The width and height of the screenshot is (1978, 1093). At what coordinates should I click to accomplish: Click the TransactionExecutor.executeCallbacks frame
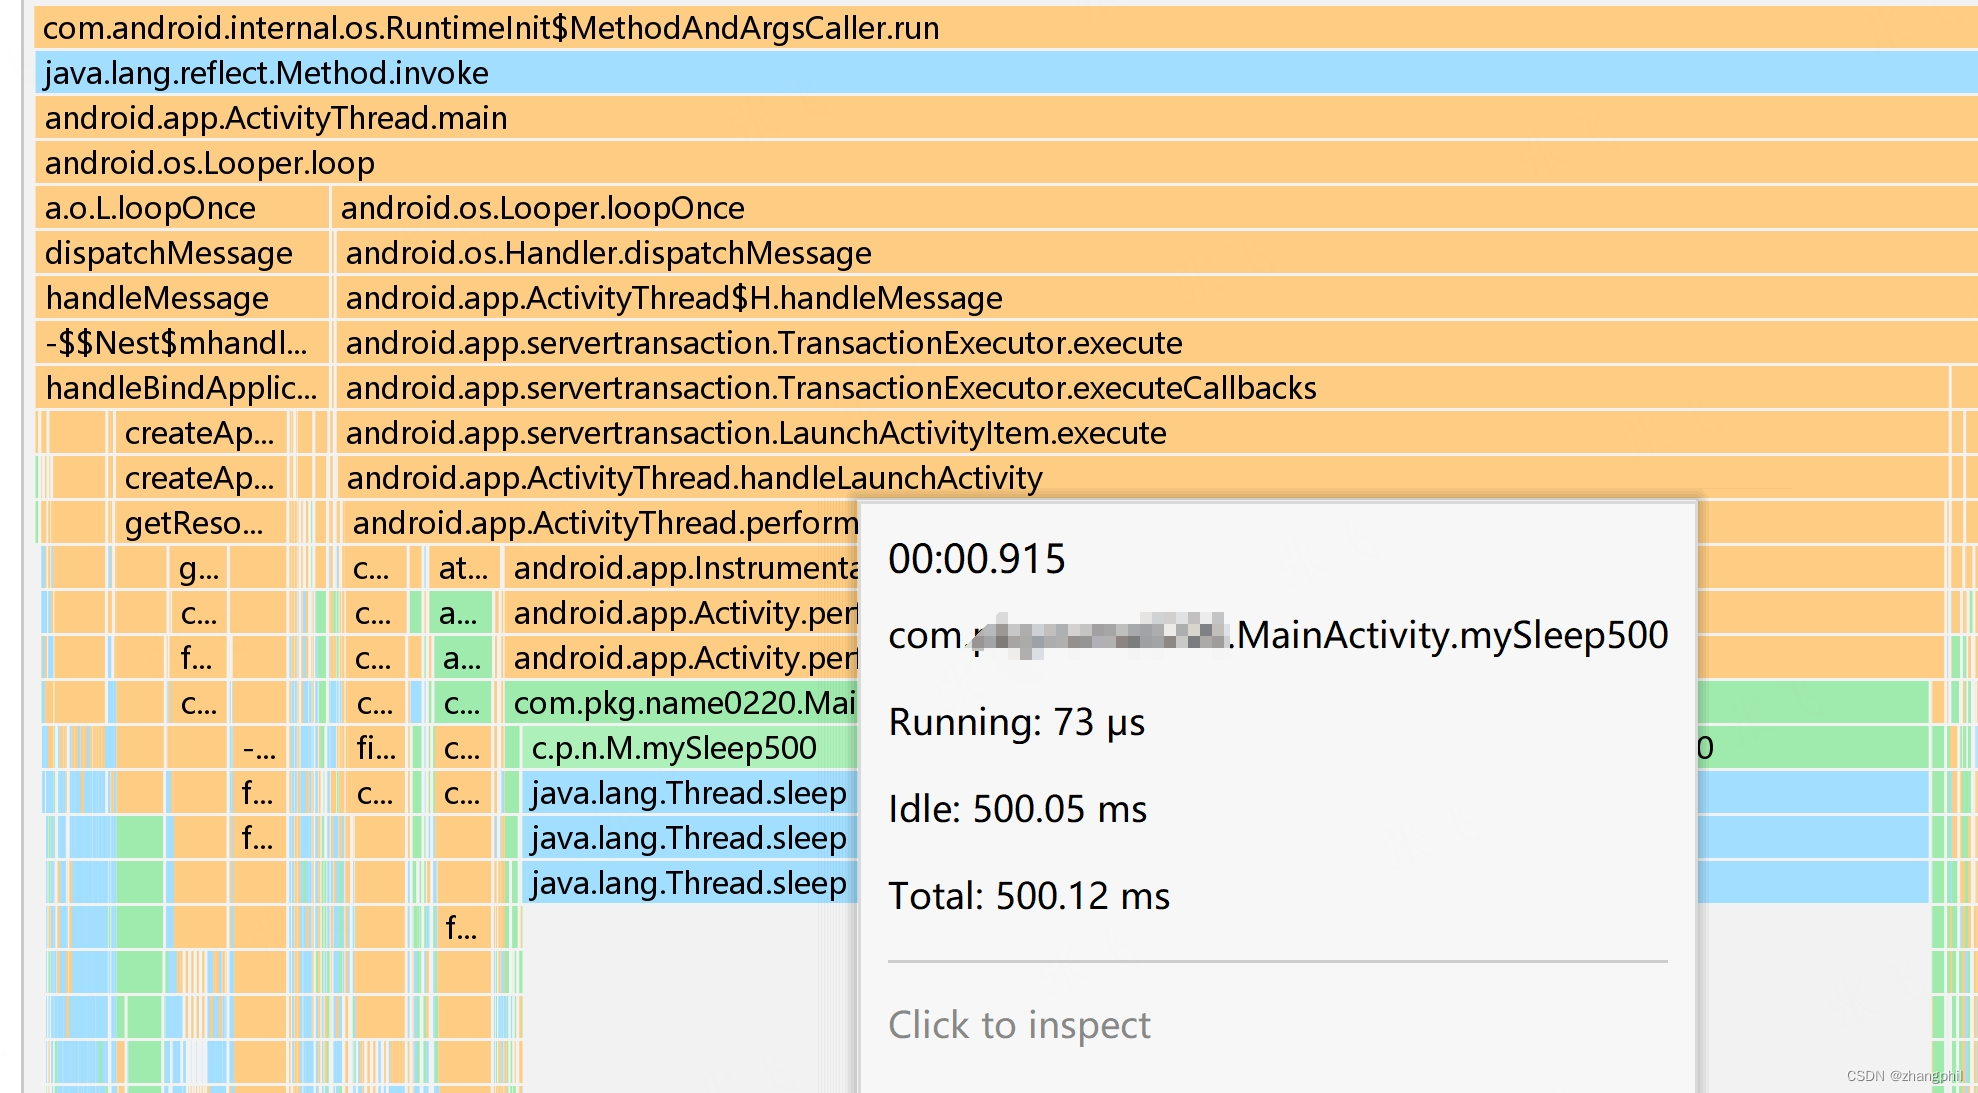[830, 387]
